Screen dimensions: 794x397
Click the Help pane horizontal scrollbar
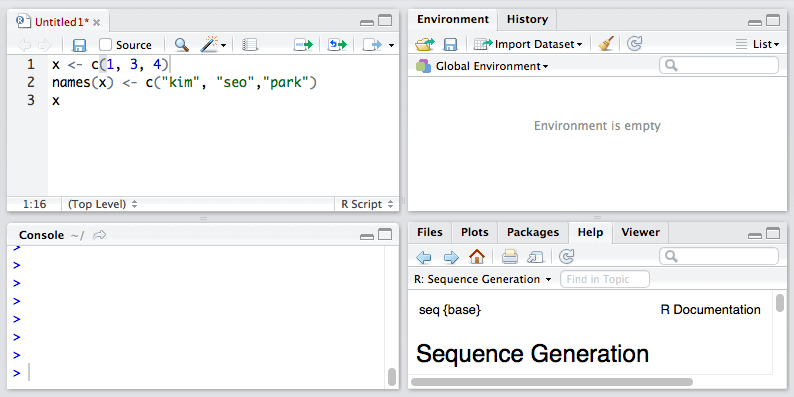[552, 382]
